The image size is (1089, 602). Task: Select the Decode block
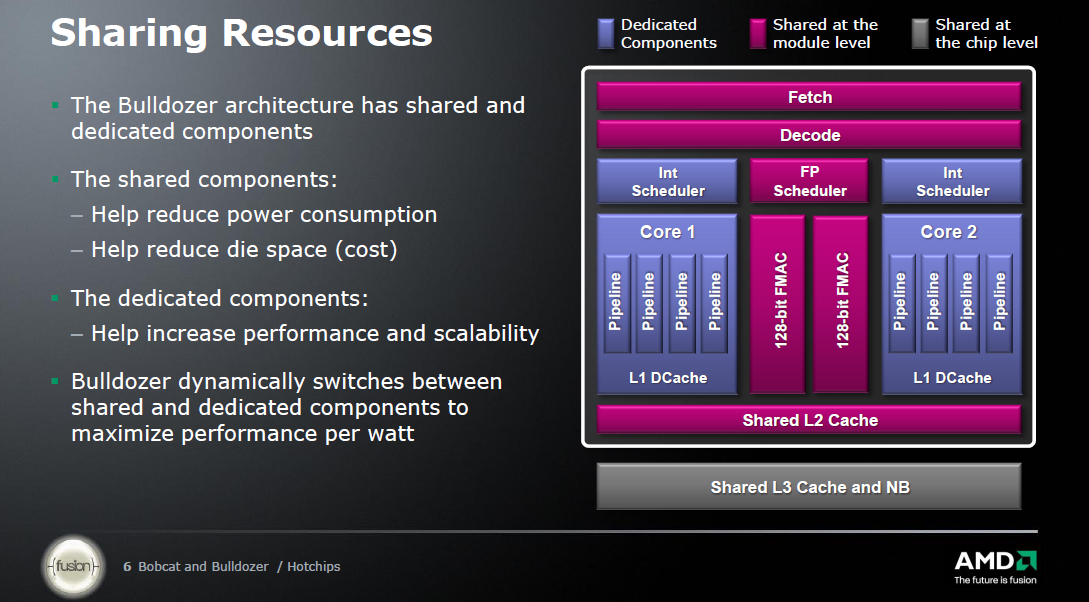809,135
